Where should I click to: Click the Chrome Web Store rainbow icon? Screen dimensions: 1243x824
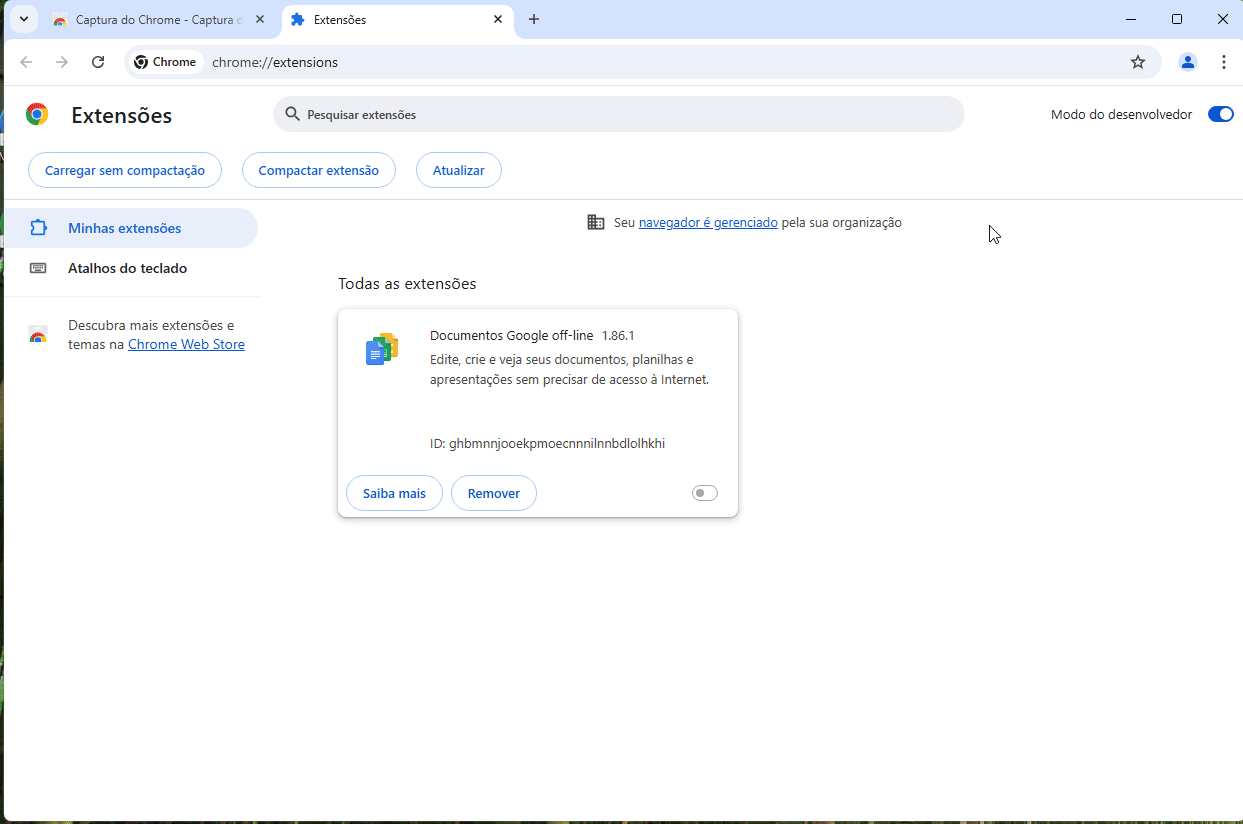[x=38, y=335]
